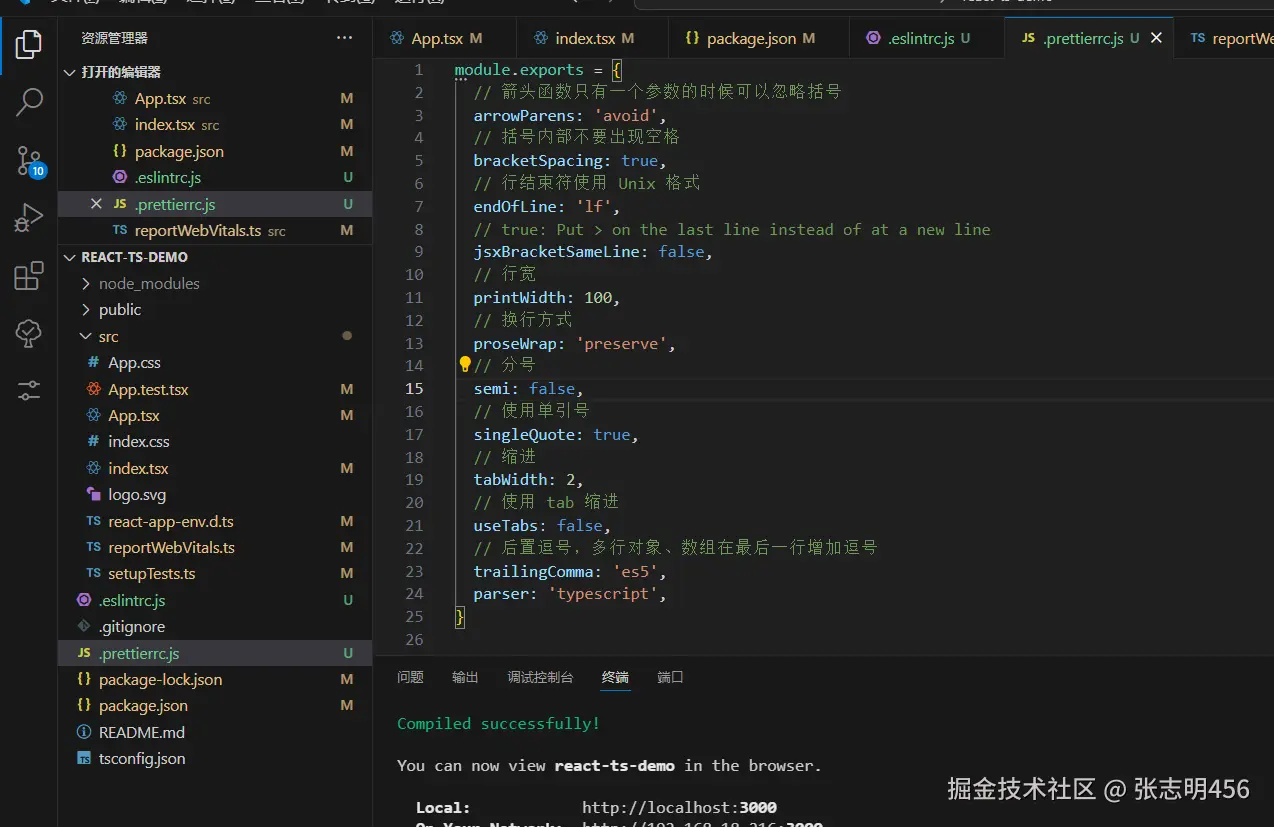The height and width of the screenshot is (827, 1274).
Task: Open the localhost:3000 link in terminal
Action: pyautogui.click(x=679, y=807)
